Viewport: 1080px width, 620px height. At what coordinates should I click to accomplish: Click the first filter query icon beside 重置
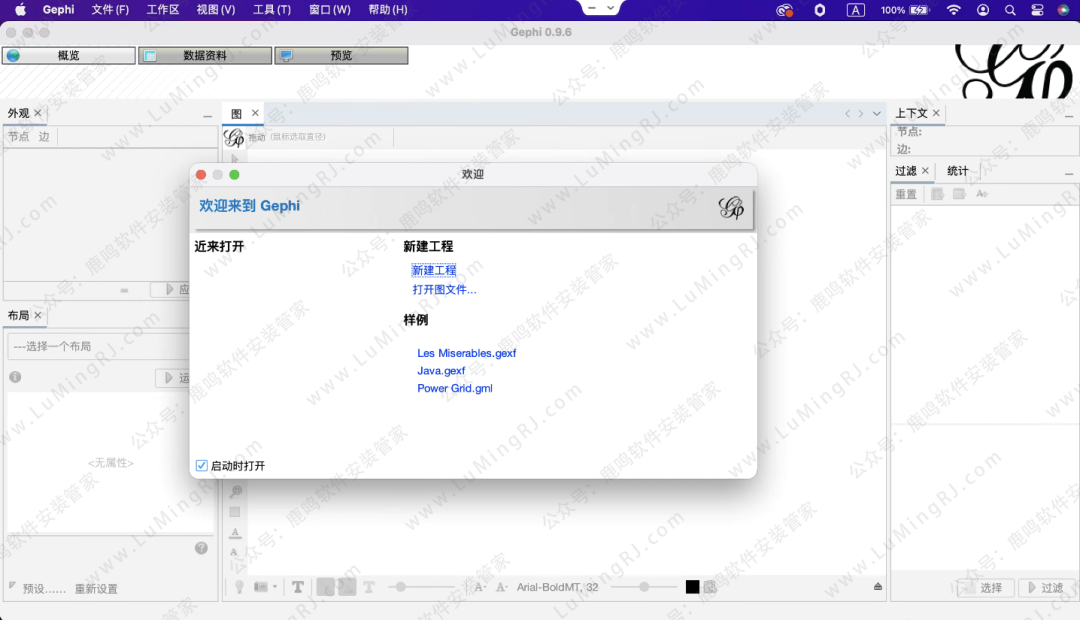click(938, 194)
